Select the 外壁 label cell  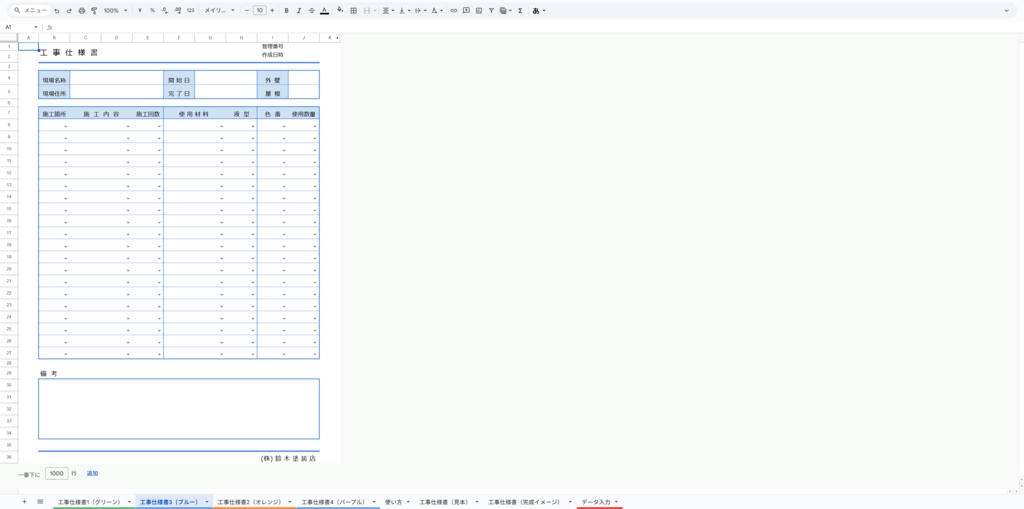pyautogui.click(x=272, y=79)
